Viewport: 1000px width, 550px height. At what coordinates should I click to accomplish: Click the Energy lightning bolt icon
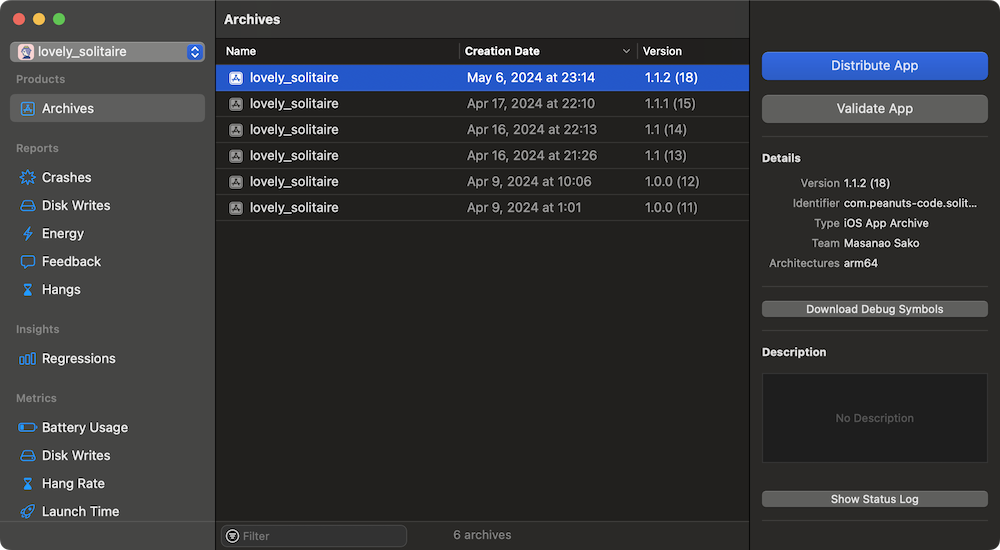tap(27, 234)
